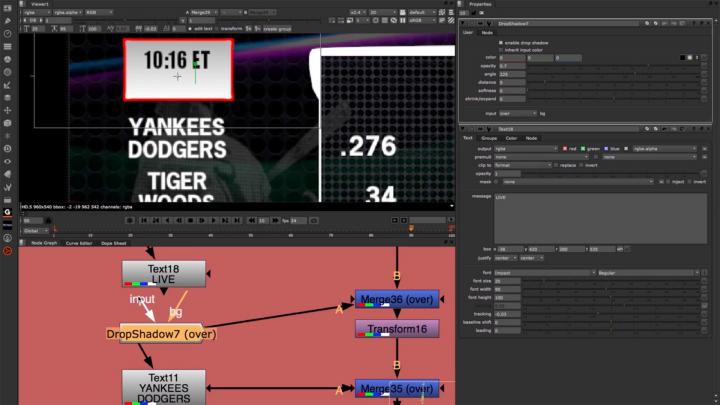Open the viewer rgba channel dropdown
This screenshot has height=405, width=720.
coord(37,12)
